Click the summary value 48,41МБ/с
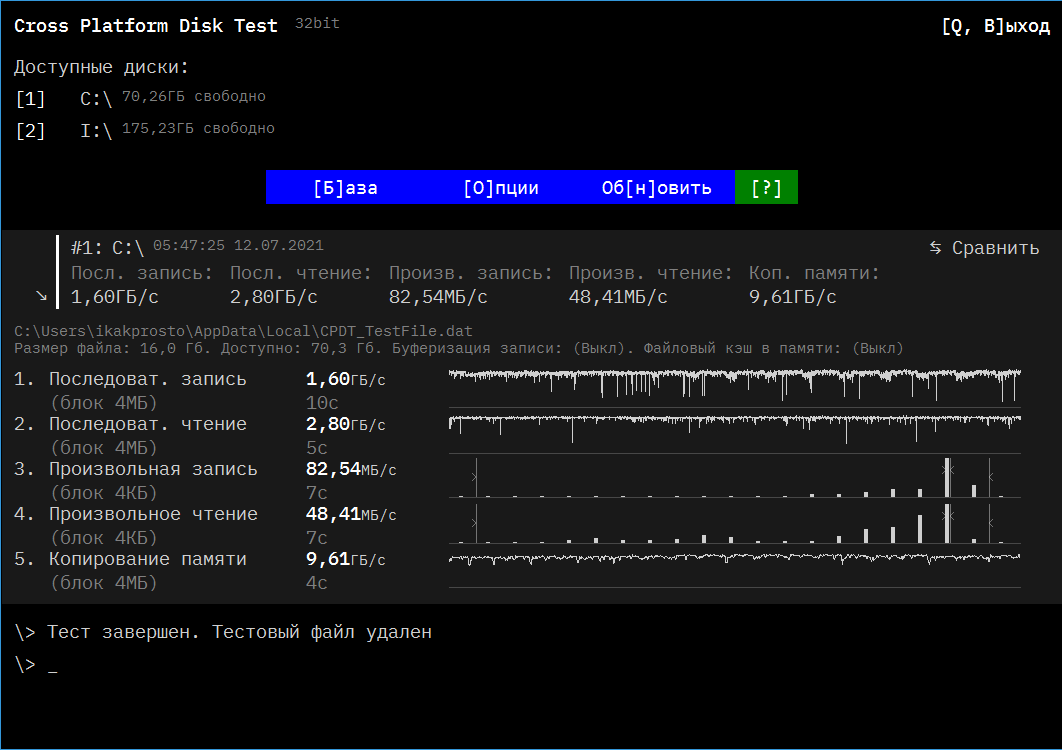 point(618,297)
